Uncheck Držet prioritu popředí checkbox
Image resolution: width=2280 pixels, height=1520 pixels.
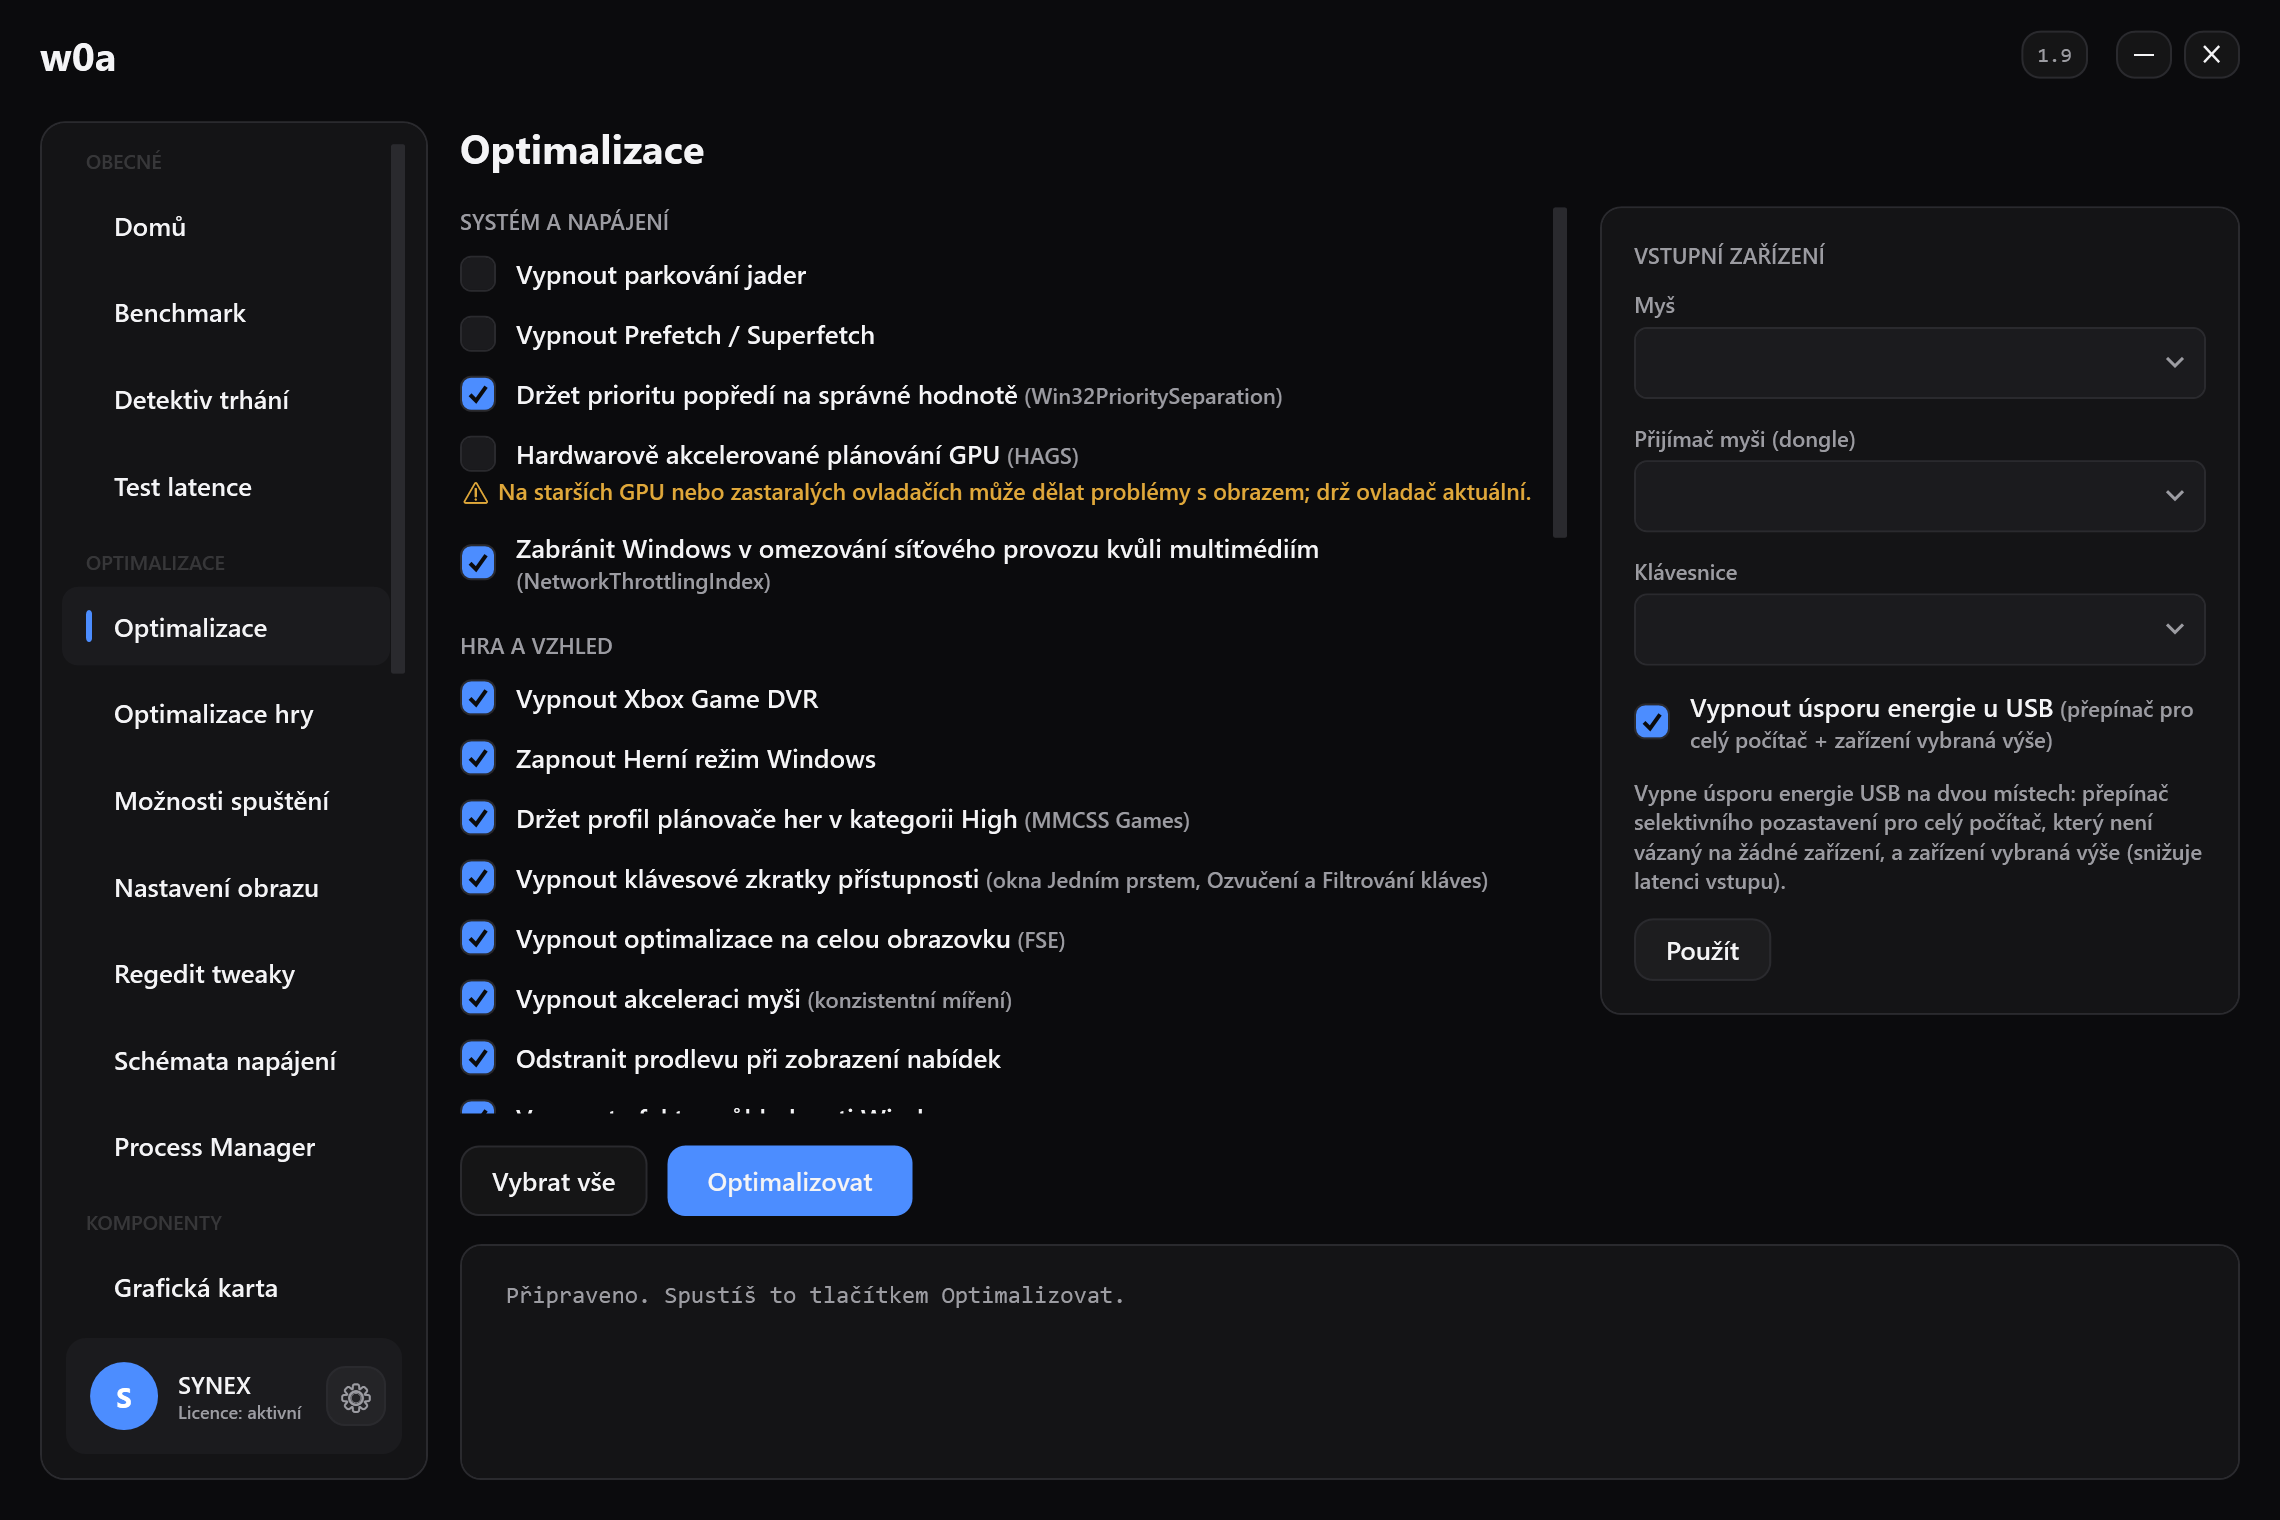(478, 394)
